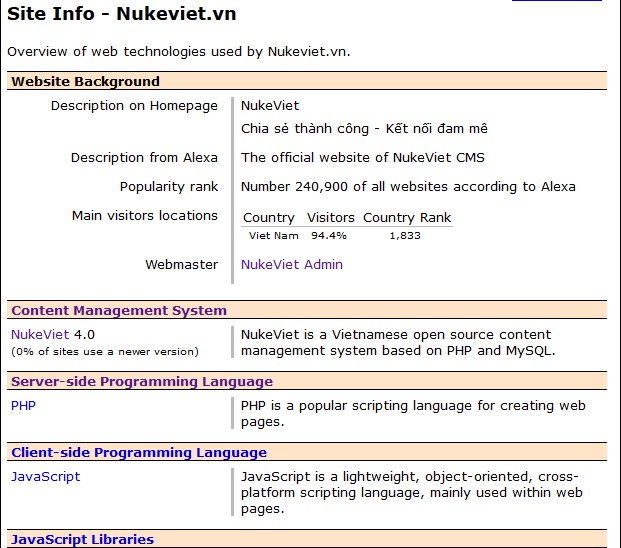
Task: Click the Description from Alexa label
Action: [x=144, y=158]
